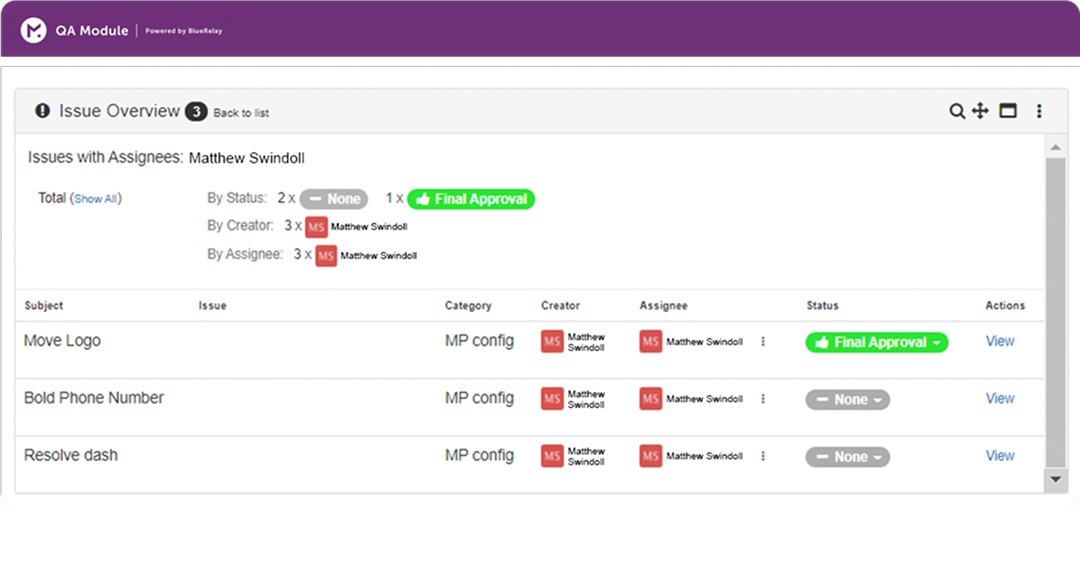Click MS avatar in By Assignee summary
Image resolution: width=1080 pixels, height=569 pixels.
326,256
